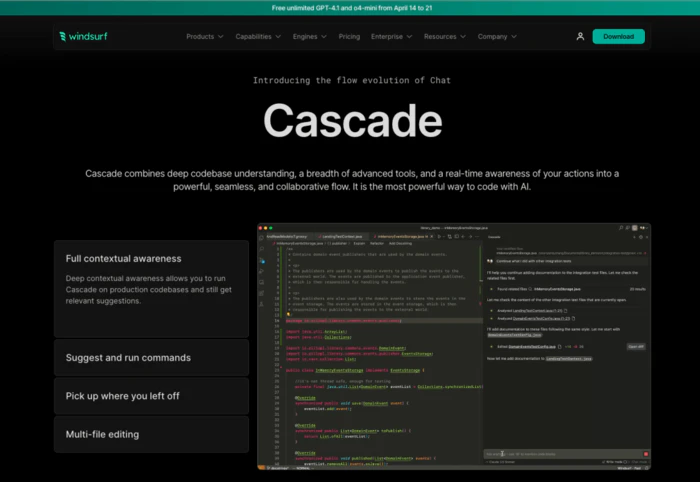Switch to the InMemoryEventsStorage.java tab
Viewport: 700px width, 482px height.
[x=401, y=237]
